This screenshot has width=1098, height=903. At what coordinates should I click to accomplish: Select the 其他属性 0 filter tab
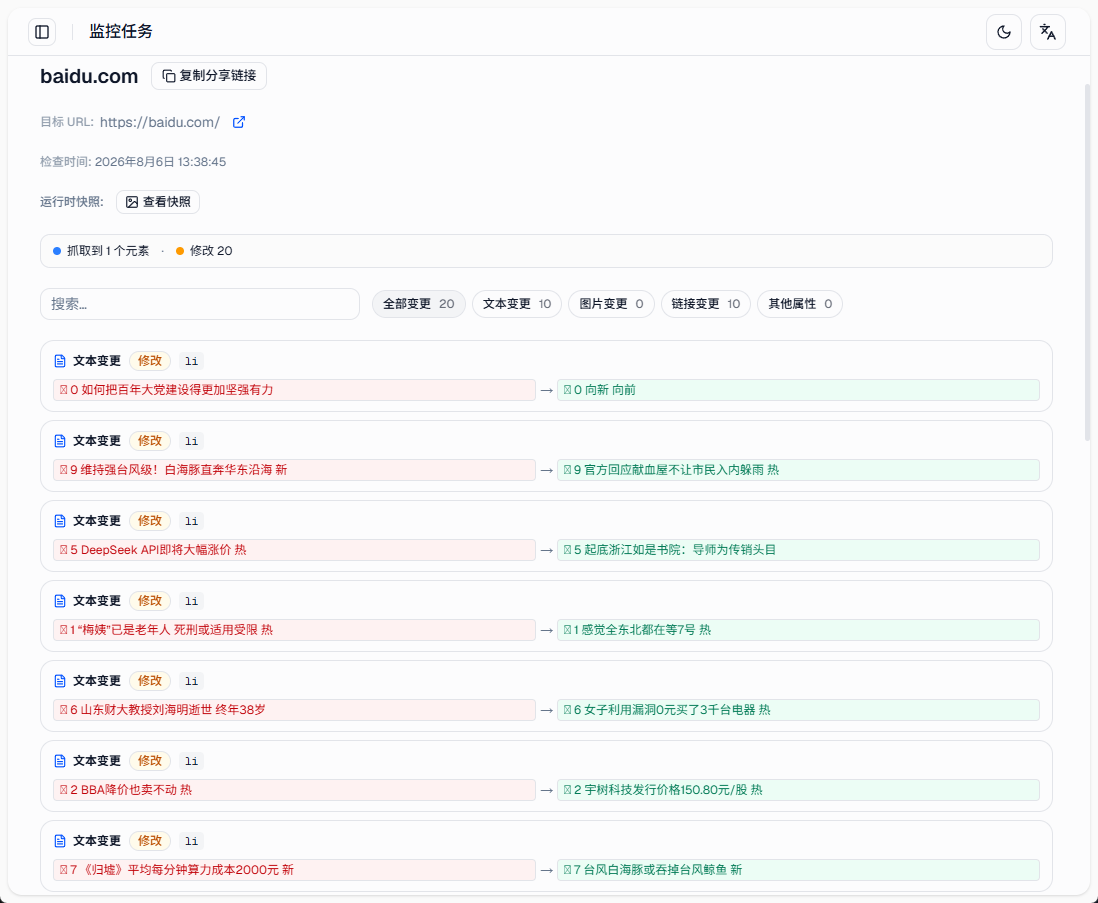click(x=800, y=304)
